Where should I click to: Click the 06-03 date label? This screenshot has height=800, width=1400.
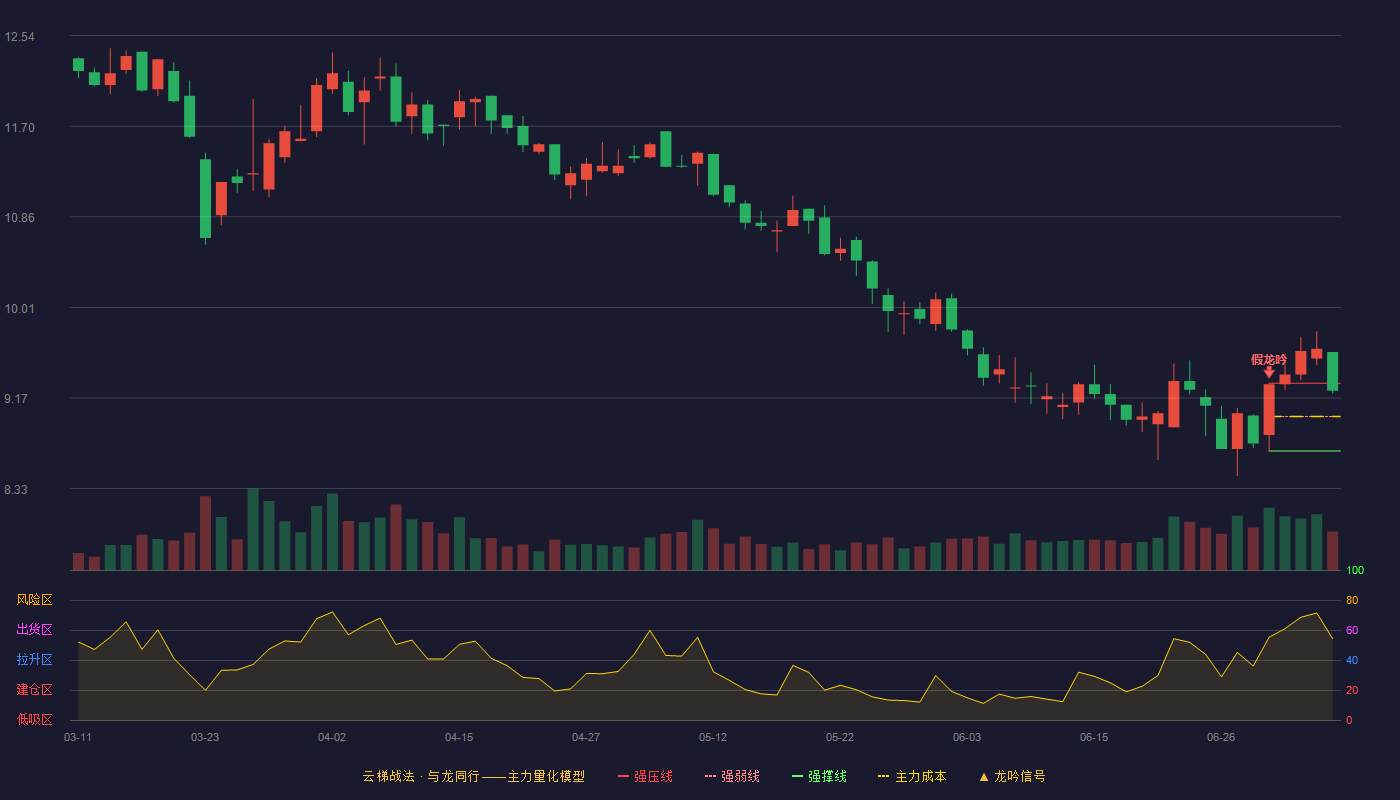tap(967, 737)
